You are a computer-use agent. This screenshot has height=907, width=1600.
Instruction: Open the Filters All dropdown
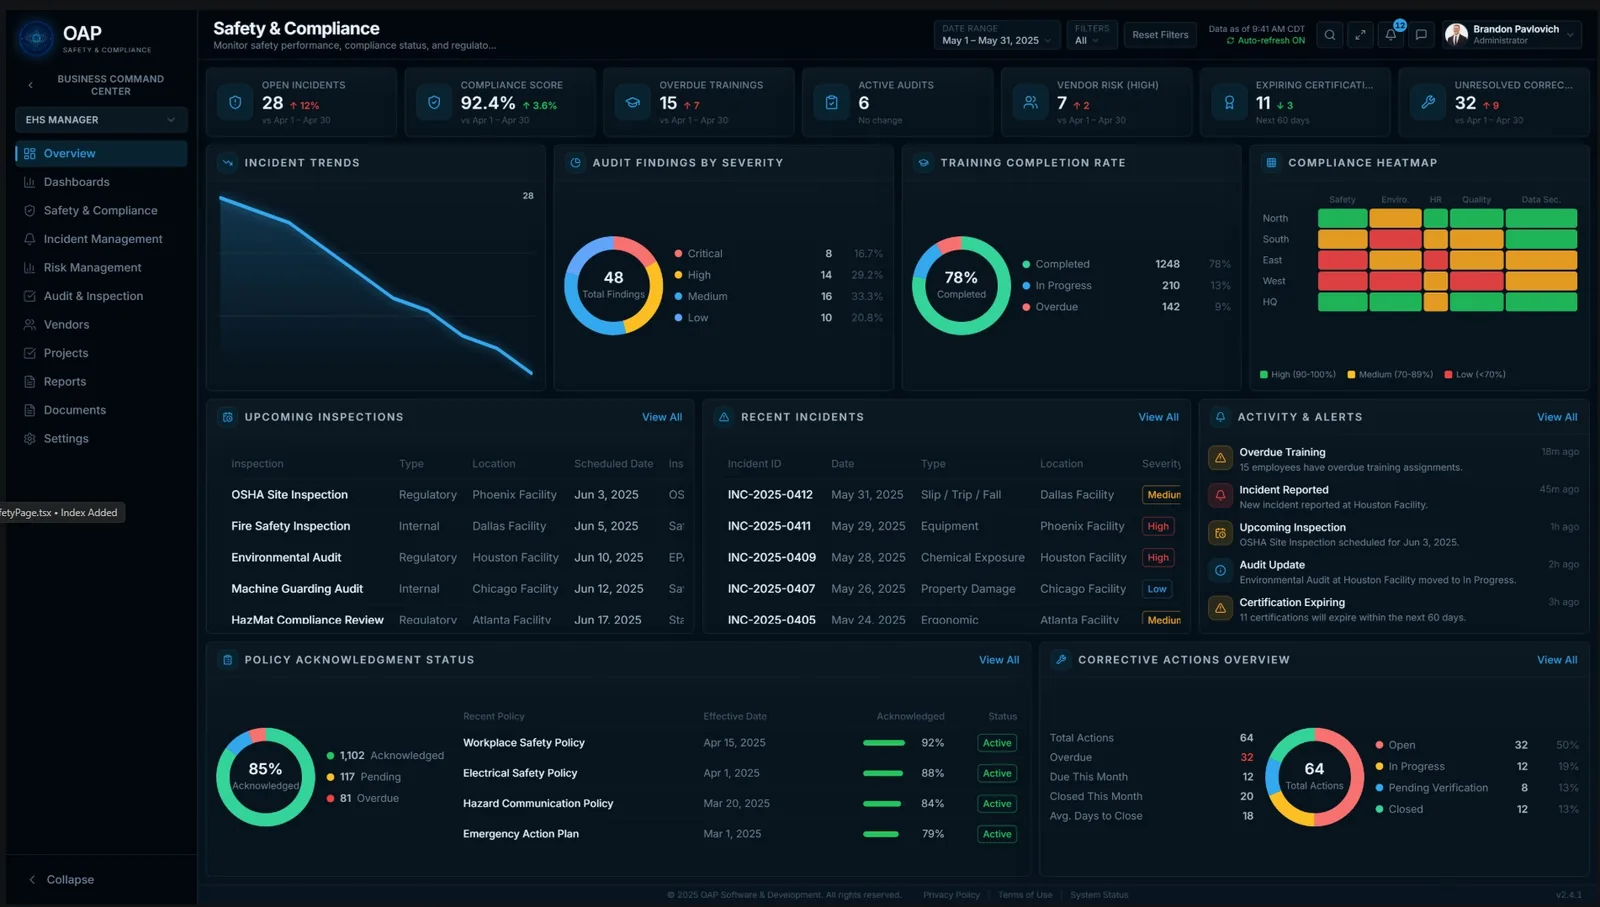1091,35
